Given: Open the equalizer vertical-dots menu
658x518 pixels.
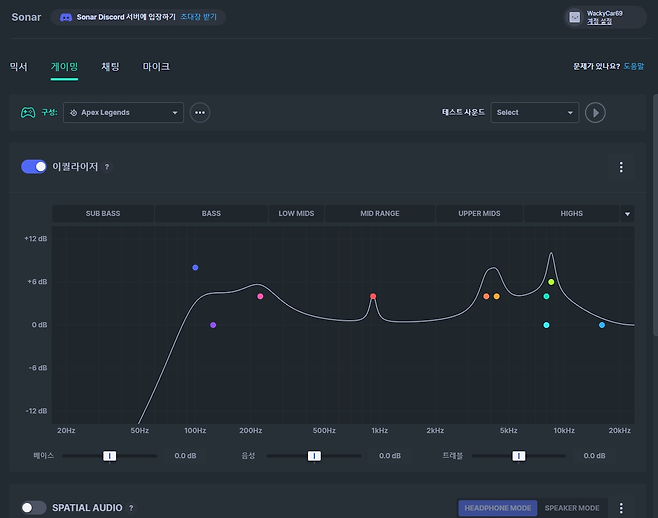Looking at the screenshot, I should coord(621,167).
